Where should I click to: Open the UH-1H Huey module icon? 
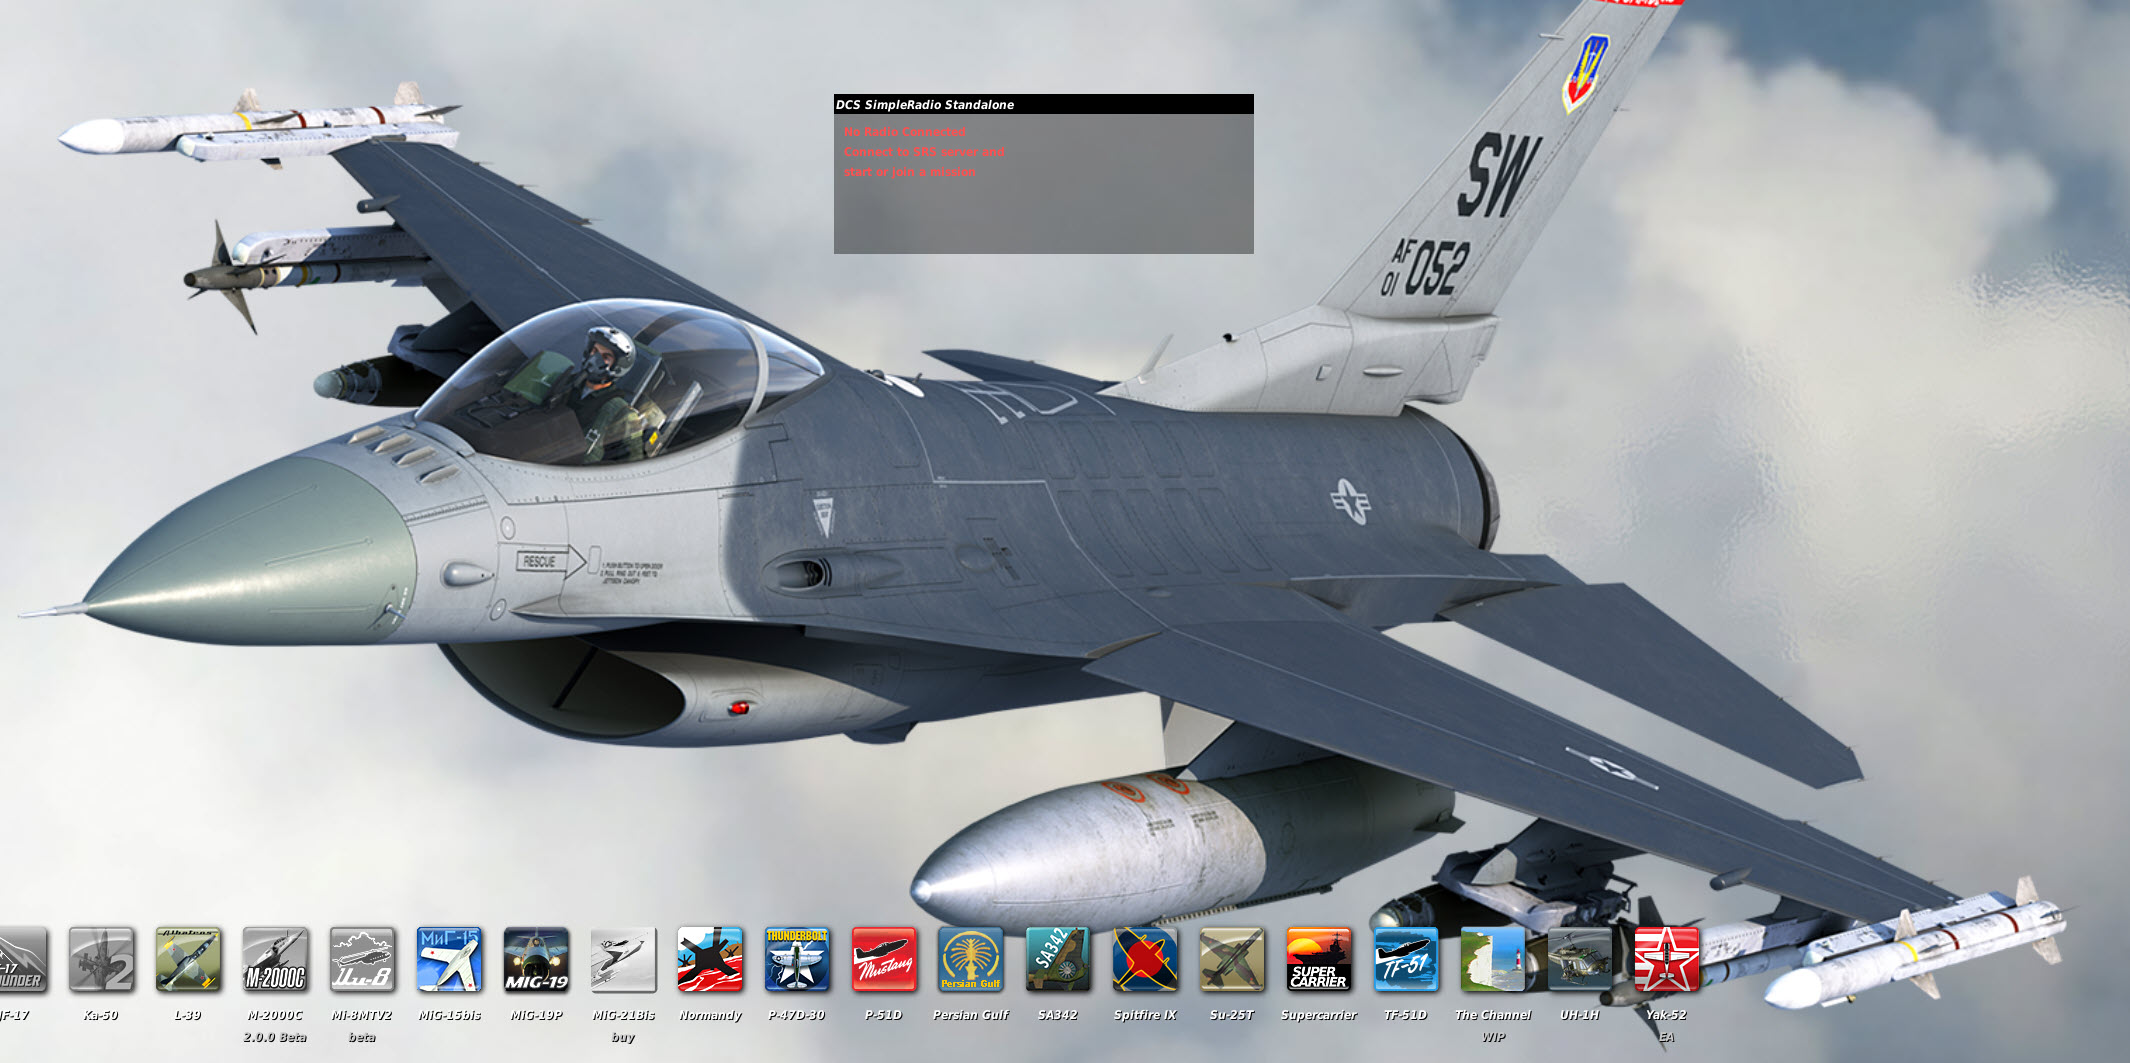tap(1580, 960)
